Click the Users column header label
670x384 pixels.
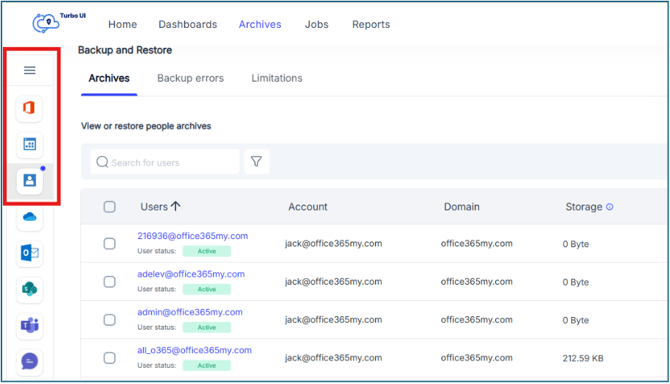(x=154, y=207)
